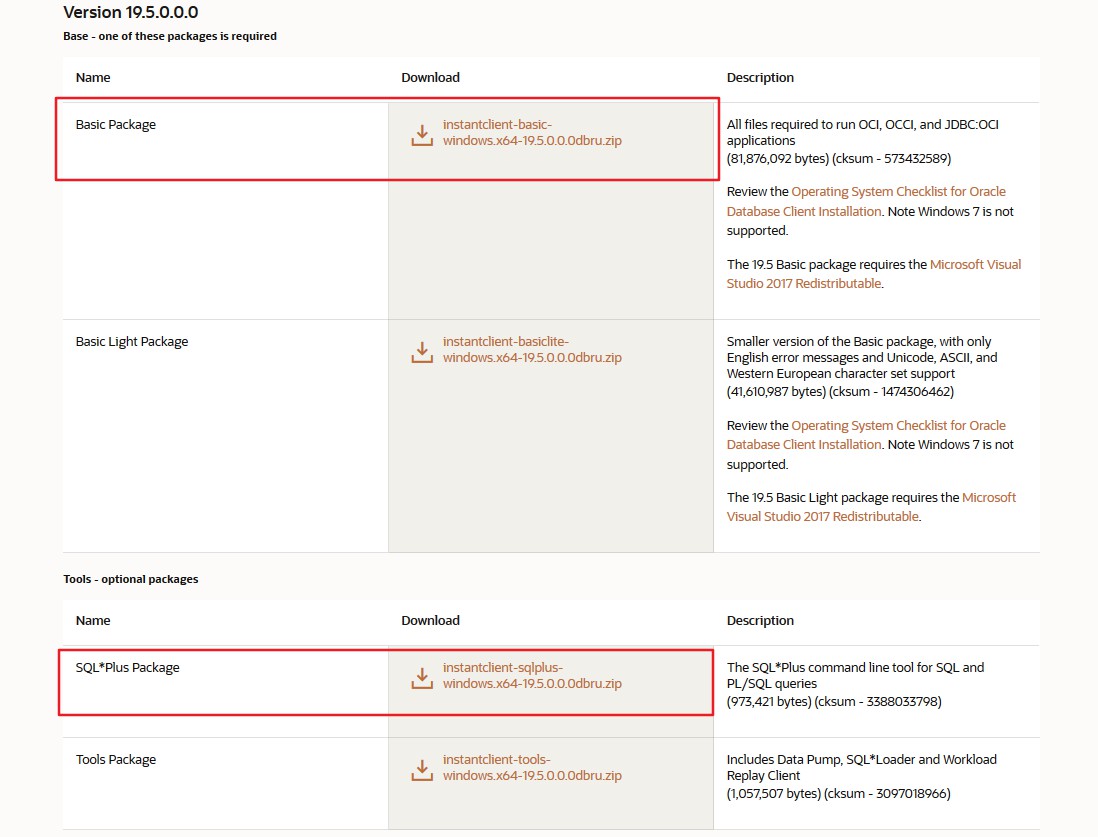Click the download icon for SQL*Plus Package
Image resolution: width=1098 pixels, height=837 pixels.
pyautogui.click(x=421, y=675)
